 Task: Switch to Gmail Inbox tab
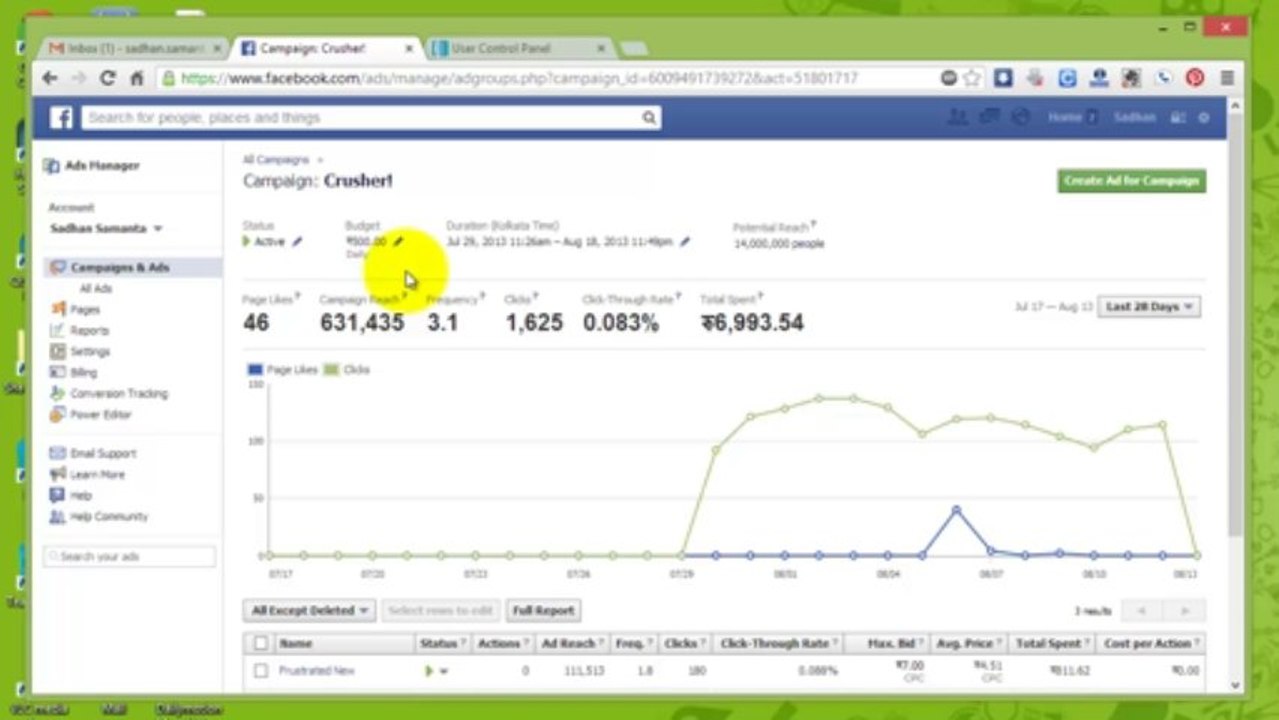133,48
